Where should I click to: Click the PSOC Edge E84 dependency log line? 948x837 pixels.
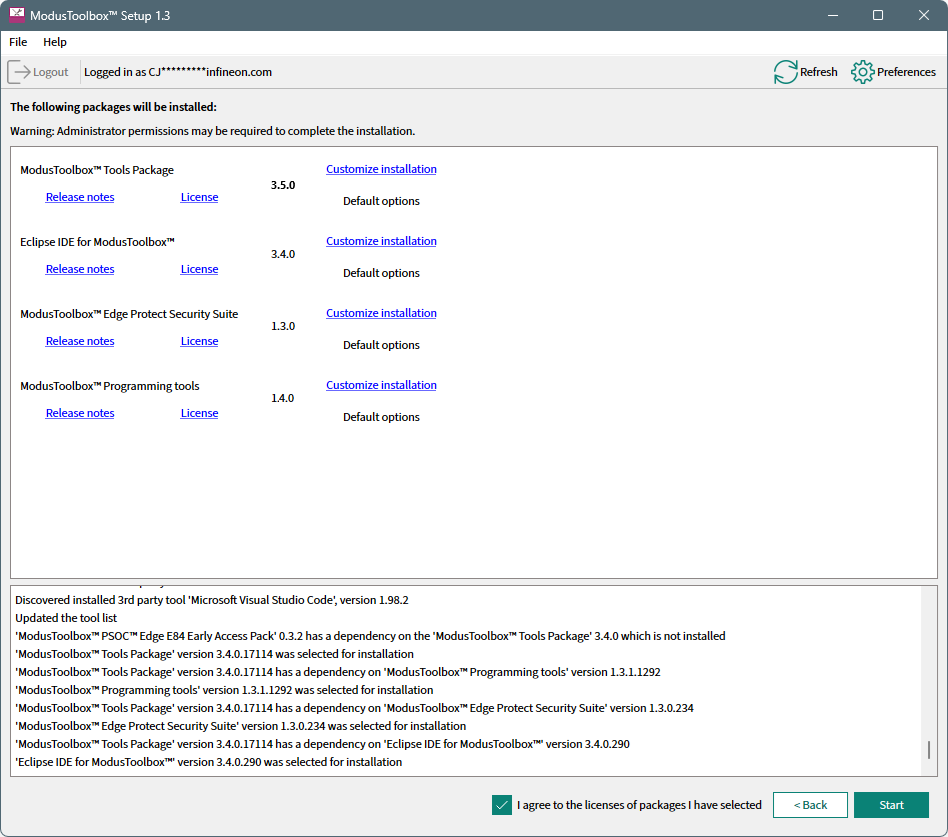click(370, 636)
